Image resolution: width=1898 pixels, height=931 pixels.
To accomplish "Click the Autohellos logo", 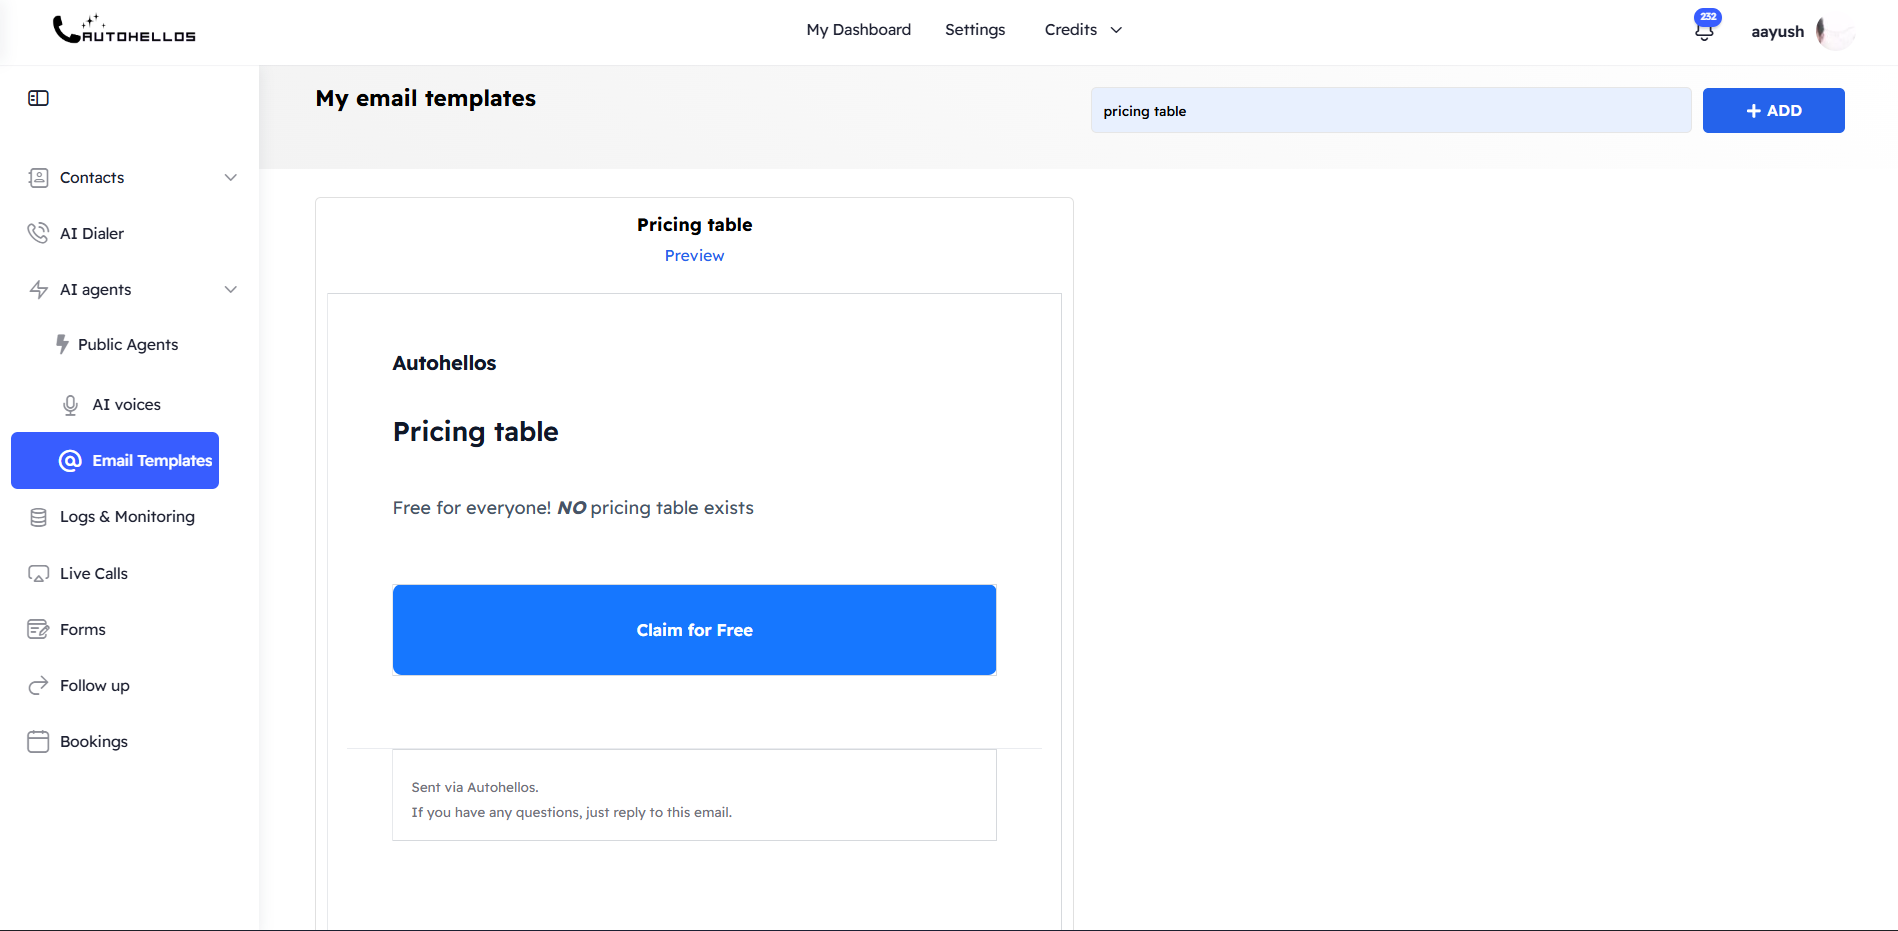I will pyautogui.click(x=124, y=29).
